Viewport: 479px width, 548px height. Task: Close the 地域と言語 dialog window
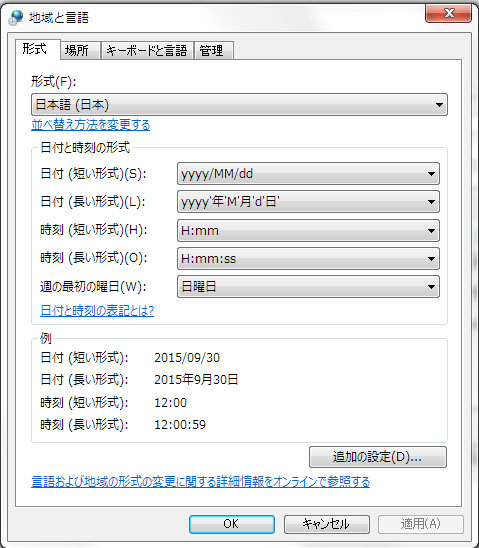[x=448, y=13]
